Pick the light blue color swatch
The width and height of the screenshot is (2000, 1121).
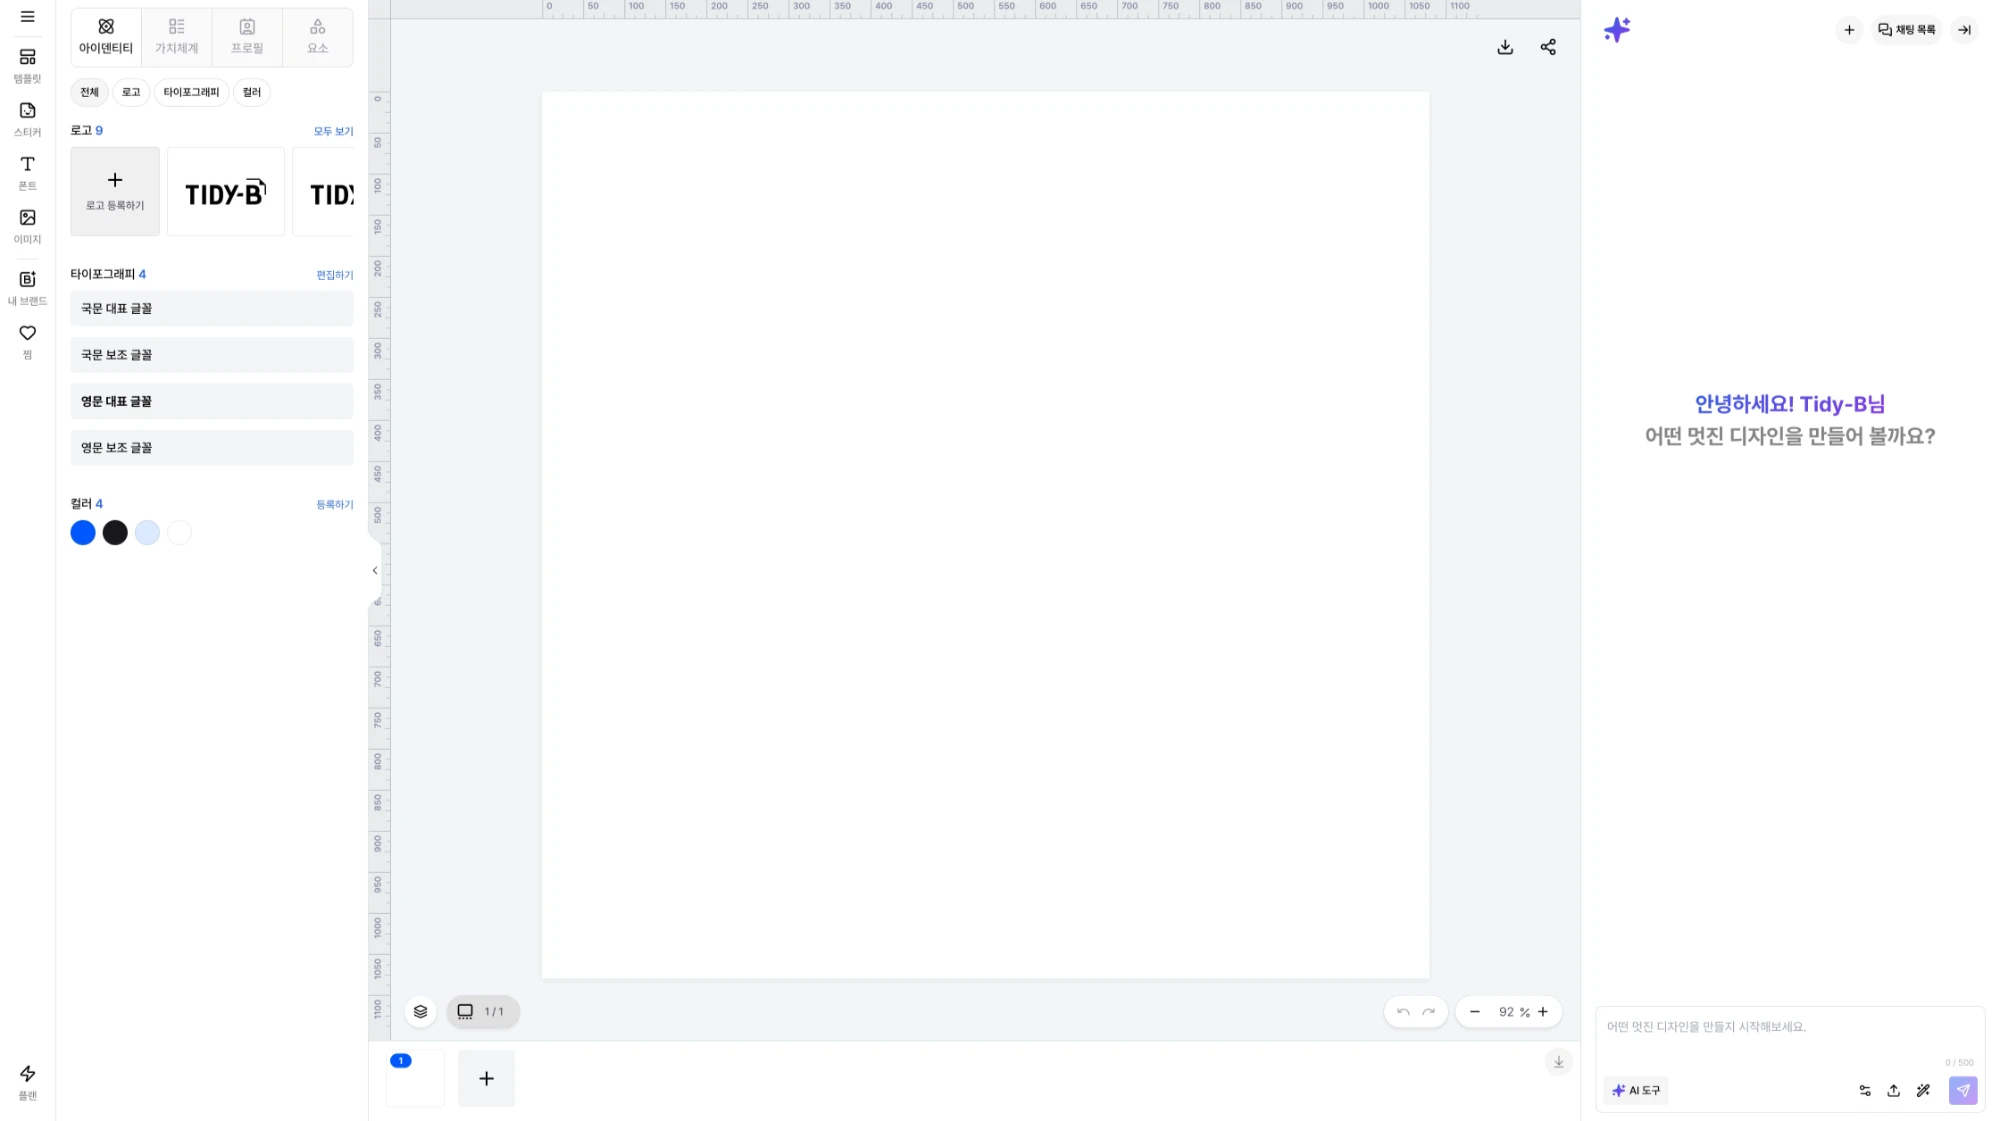tap(147, 533)
